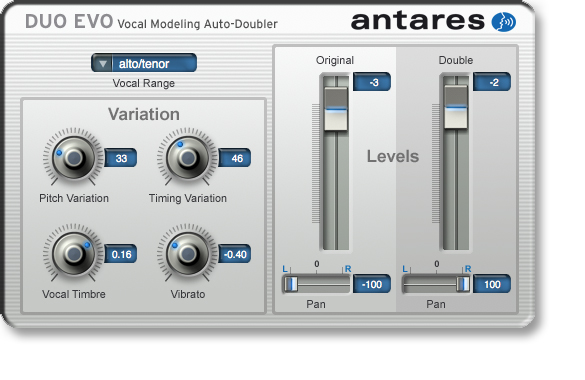Image resolution: width=585 pixels, height=380 pixels.
Task: Click the Timing Variation knob
Action: [x=187, y=158]
